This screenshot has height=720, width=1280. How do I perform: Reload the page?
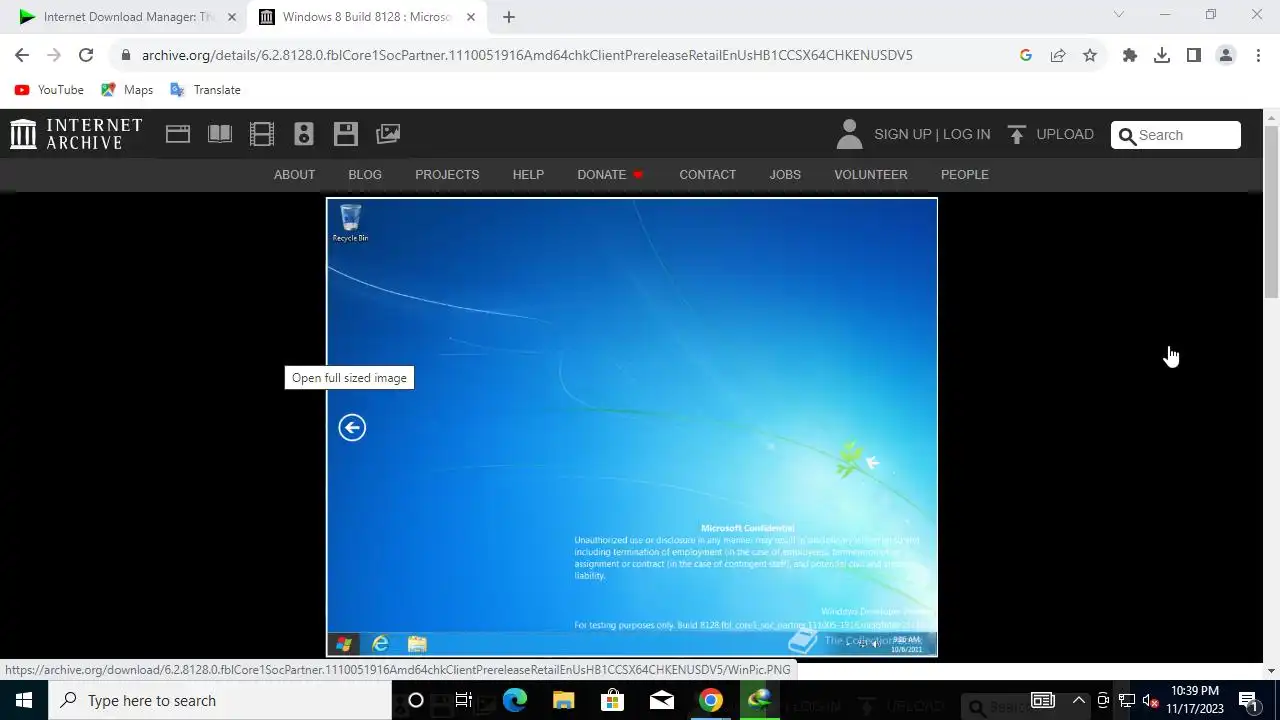pyautogui.click(x=86, y=55)
